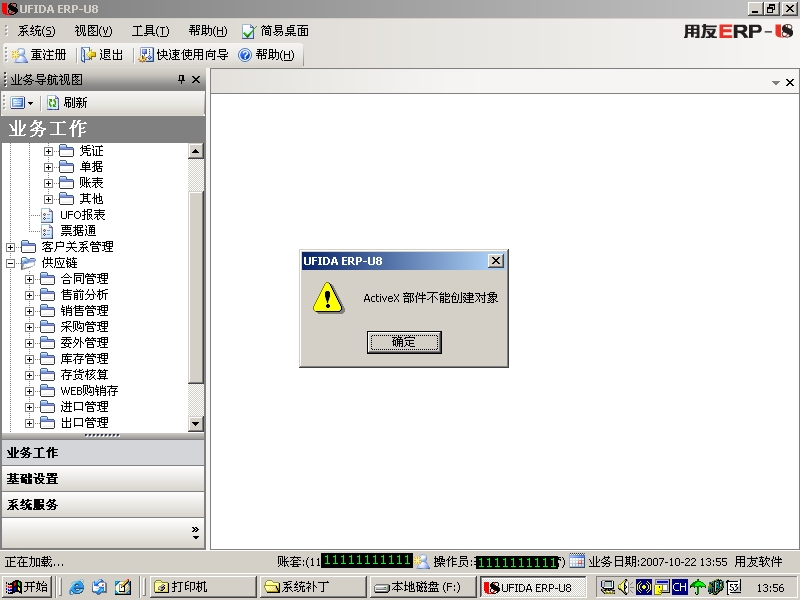This screenshot has height=600, width=800.
Task: Pin the 业务导航视图 panel
Action: [181, 80]
